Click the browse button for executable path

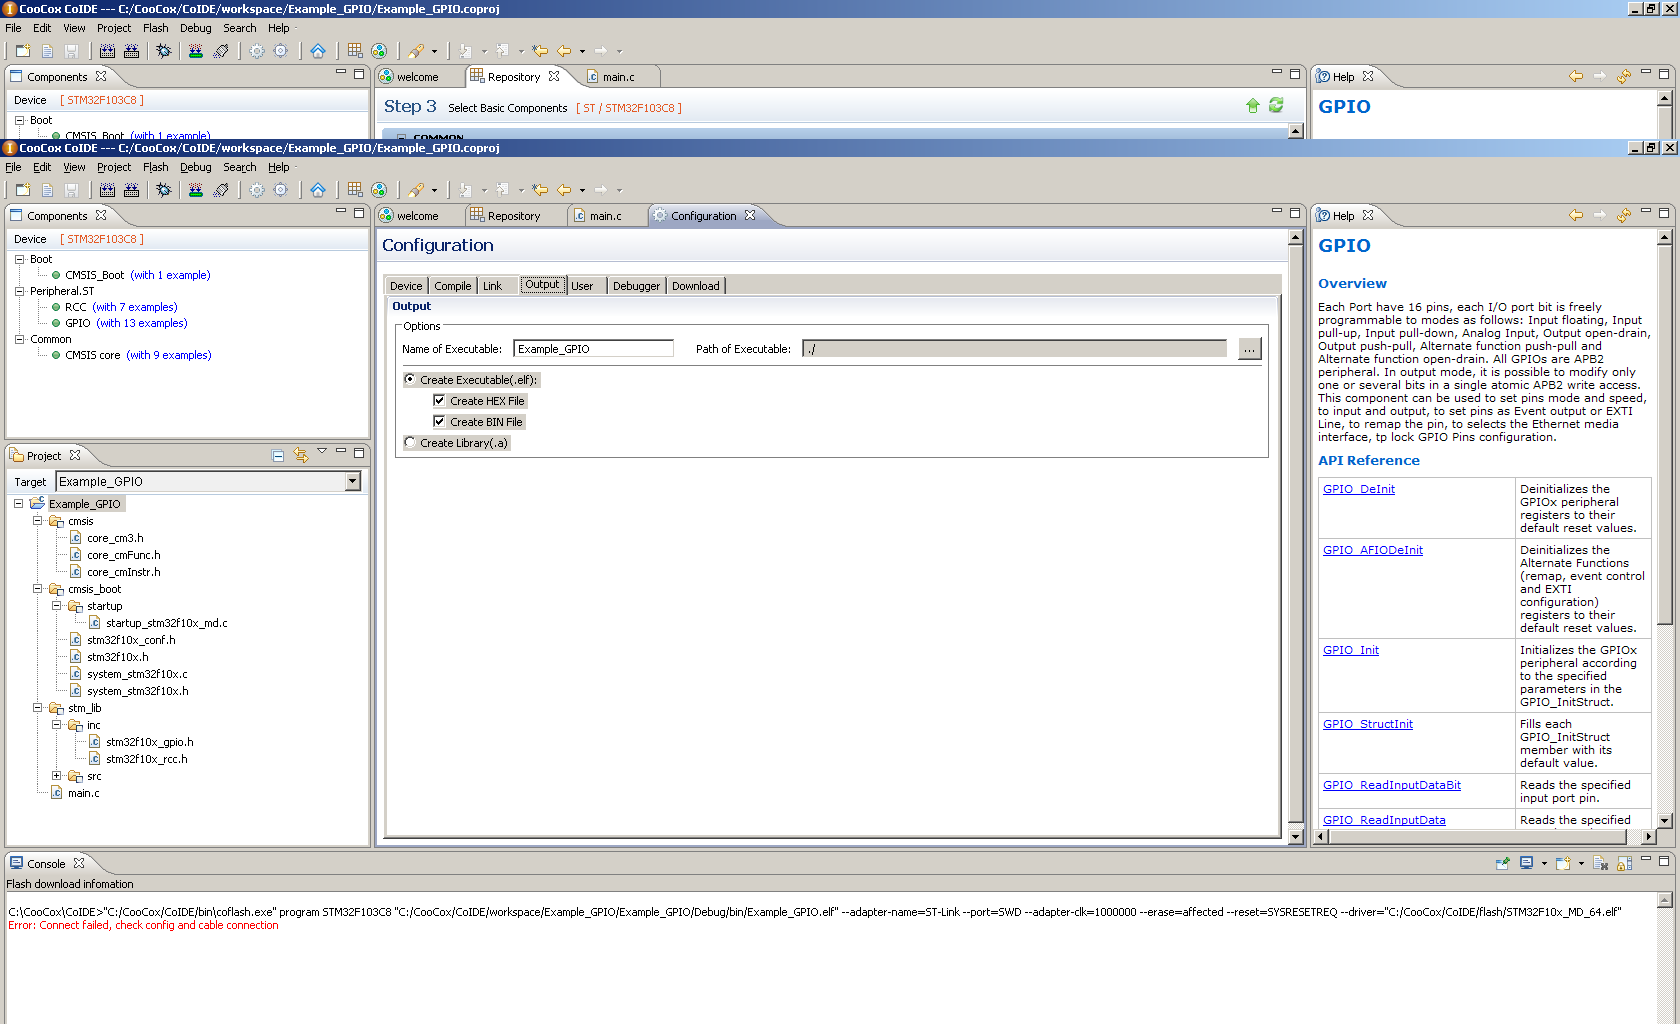pos(1249,349)
